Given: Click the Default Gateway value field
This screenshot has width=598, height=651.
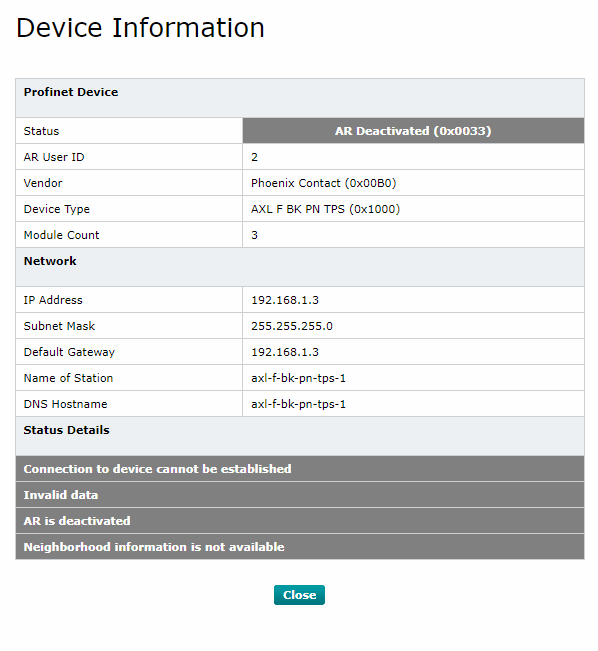Looking at the screenshot, I should tap(413, 352).
